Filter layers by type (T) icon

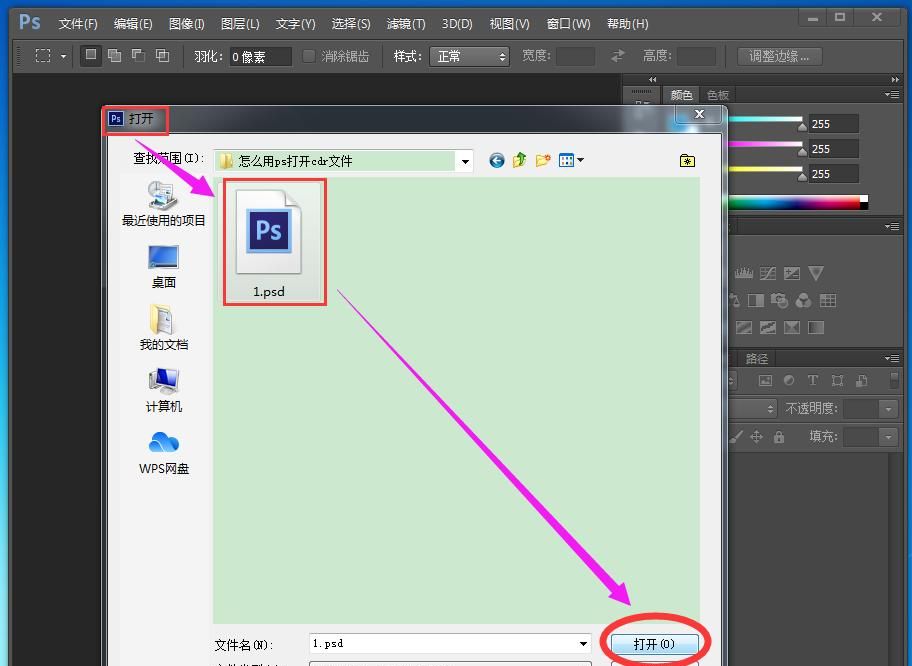pyautogui.click(x=813, y=380)
